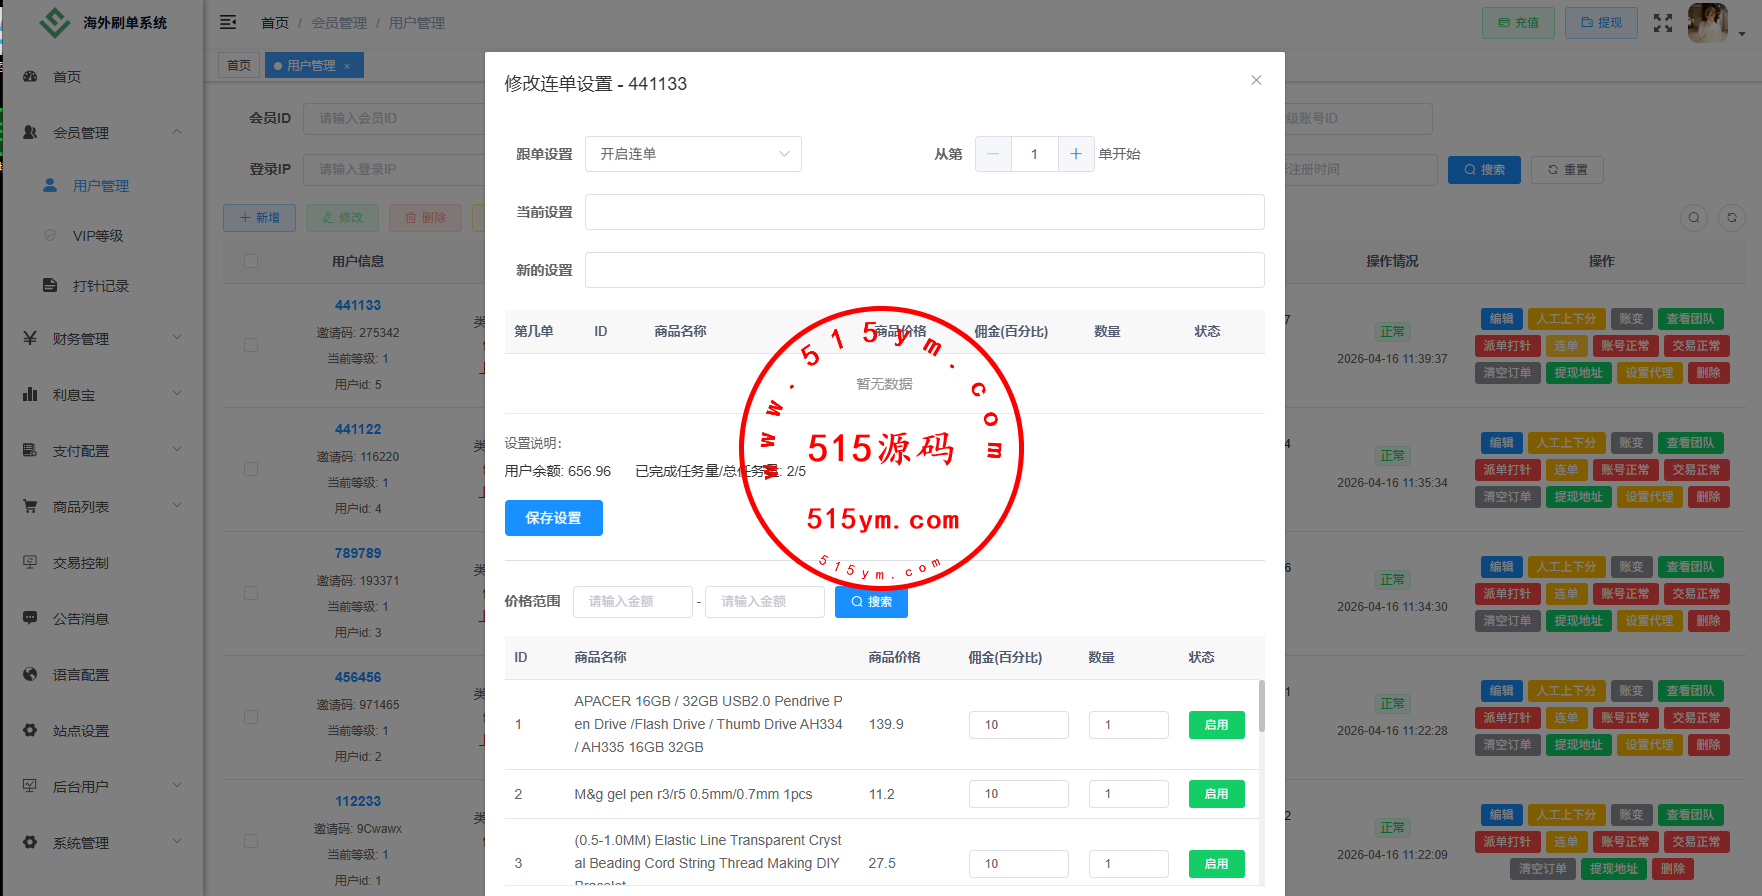Click the blue 搜索 button under price range
The width and height of the screenshot is (1762, 896).
pos(871,602)
